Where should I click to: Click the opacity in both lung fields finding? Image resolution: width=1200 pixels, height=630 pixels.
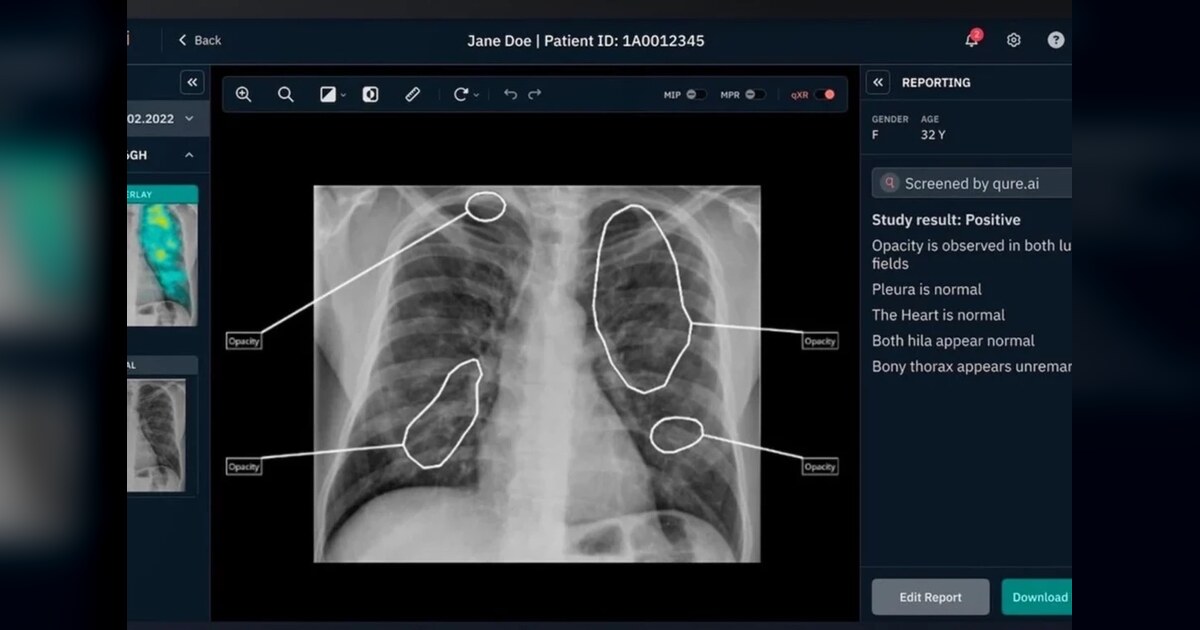(972, 254)
